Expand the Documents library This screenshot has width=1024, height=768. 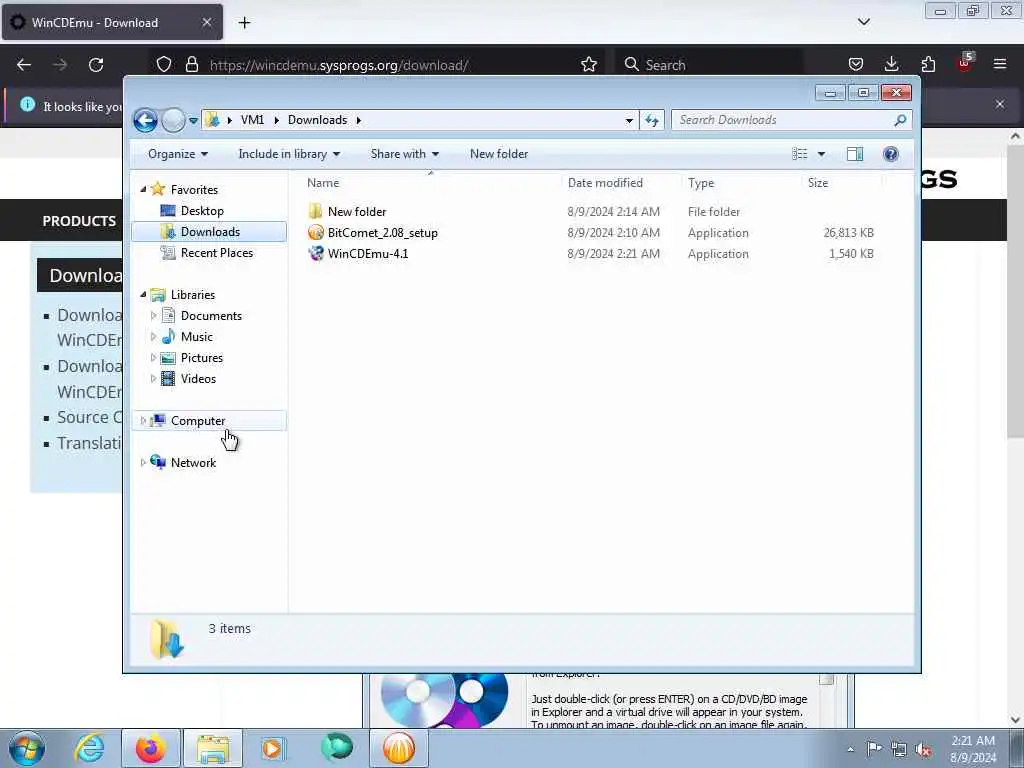click(153, 315)
